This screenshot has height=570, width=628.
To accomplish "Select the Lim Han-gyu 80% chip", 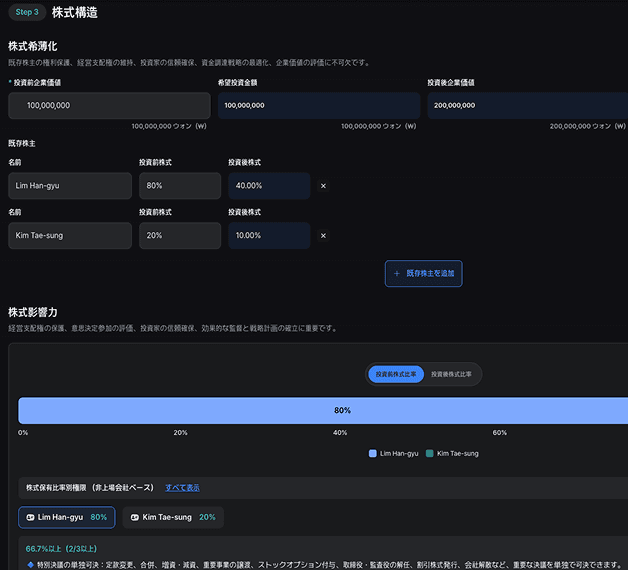I will coord(67,517).
